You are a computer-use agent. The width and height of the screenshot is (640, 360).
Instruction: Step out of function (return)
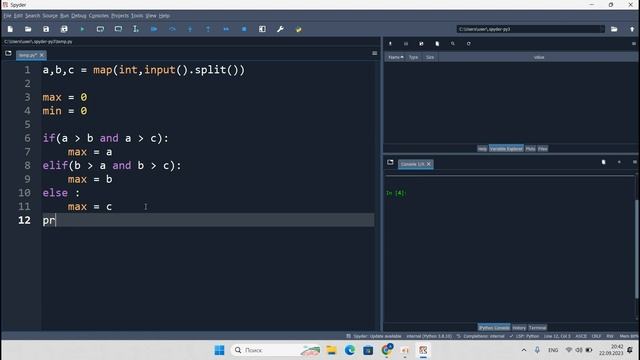coord(208,29)
